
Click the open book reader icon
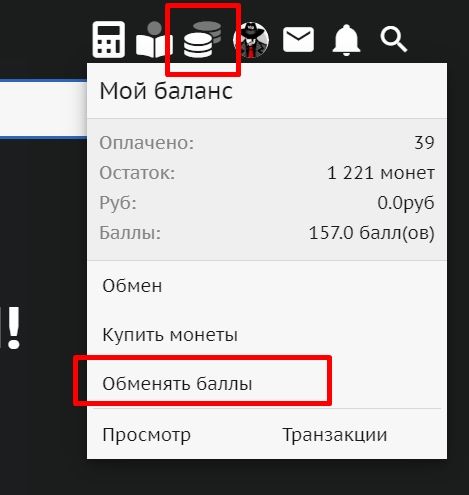coord(154,40)
